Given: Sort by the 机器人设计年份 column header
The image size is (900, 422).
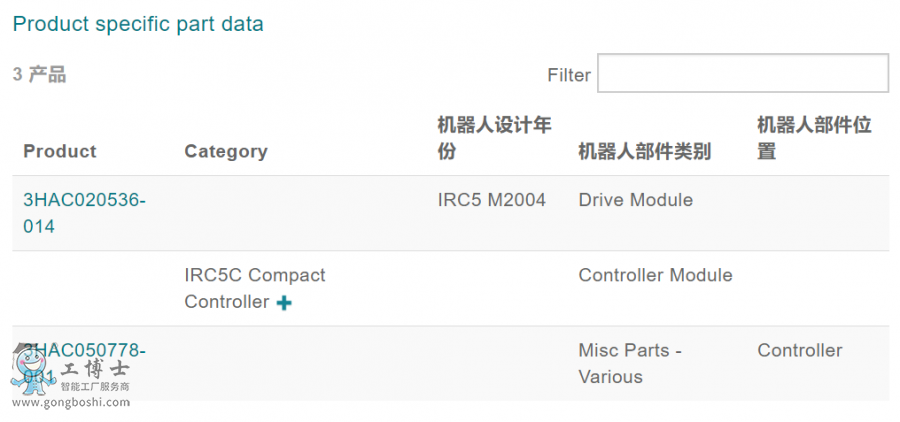Looking at the screenshot, I should [494, 138].
